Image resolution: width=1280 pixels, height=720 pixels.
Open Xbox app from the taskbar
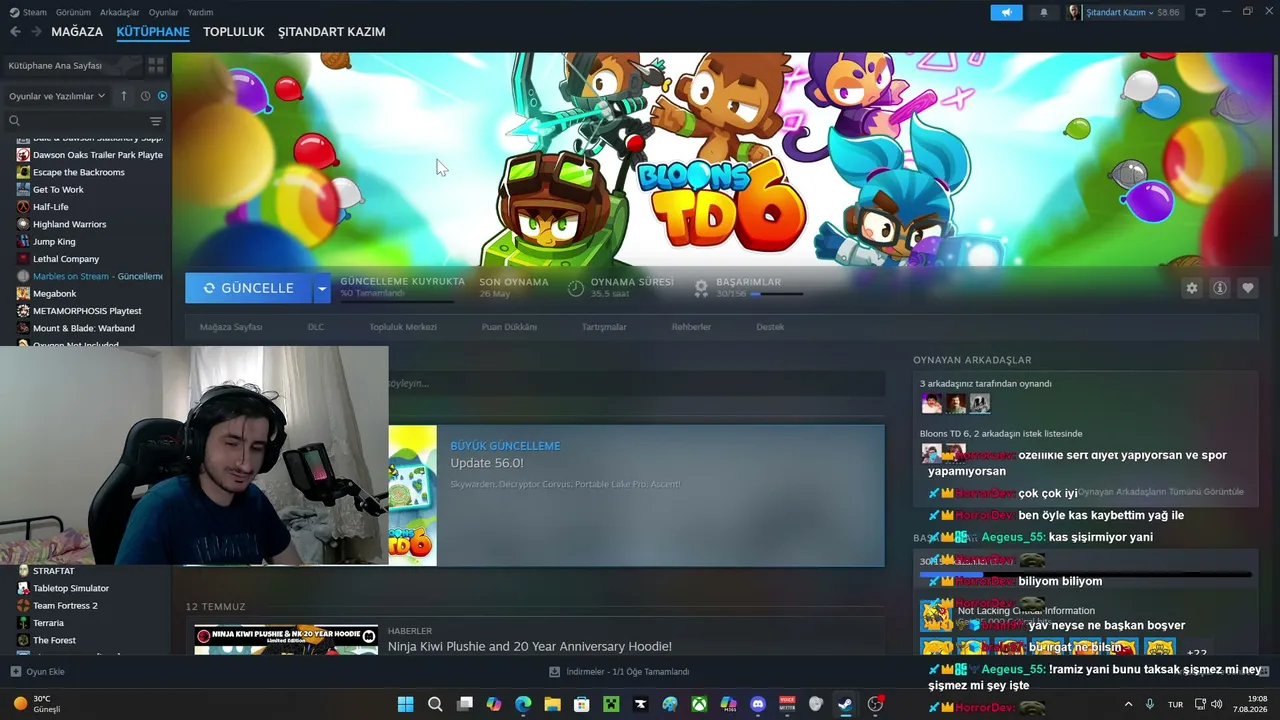(699, 704)
